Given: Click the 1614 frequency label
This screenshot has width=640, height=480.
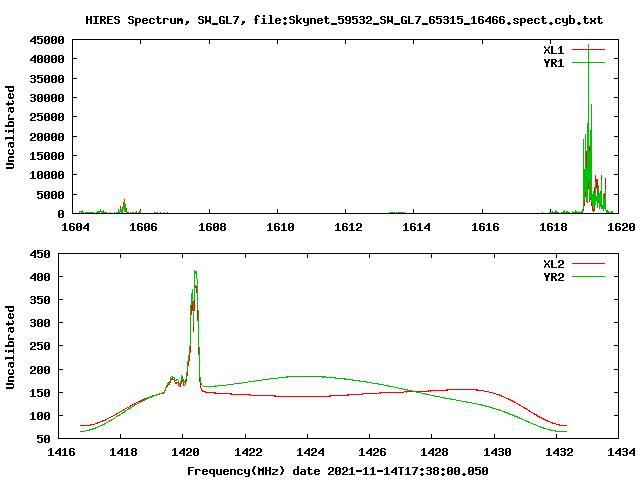Looking at the screenshot, I should (416, 227).
